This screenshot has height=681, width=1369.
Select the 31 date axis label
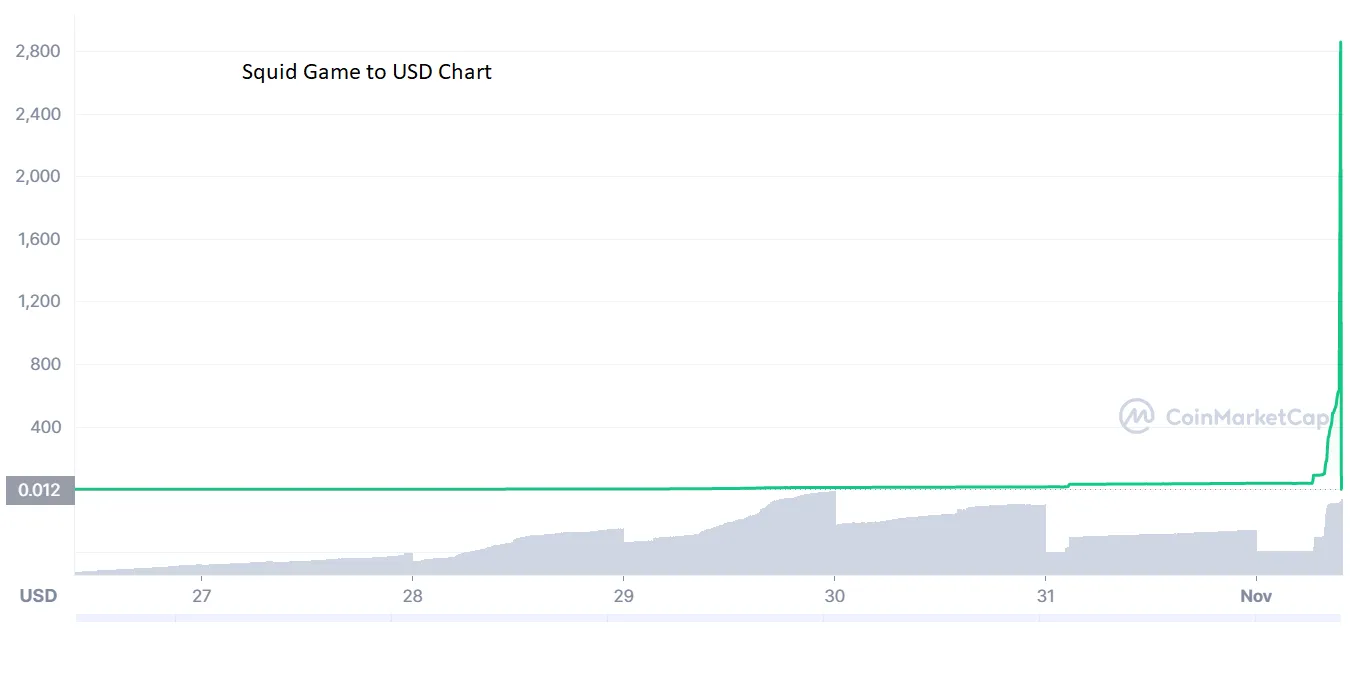pos(1045,595)
